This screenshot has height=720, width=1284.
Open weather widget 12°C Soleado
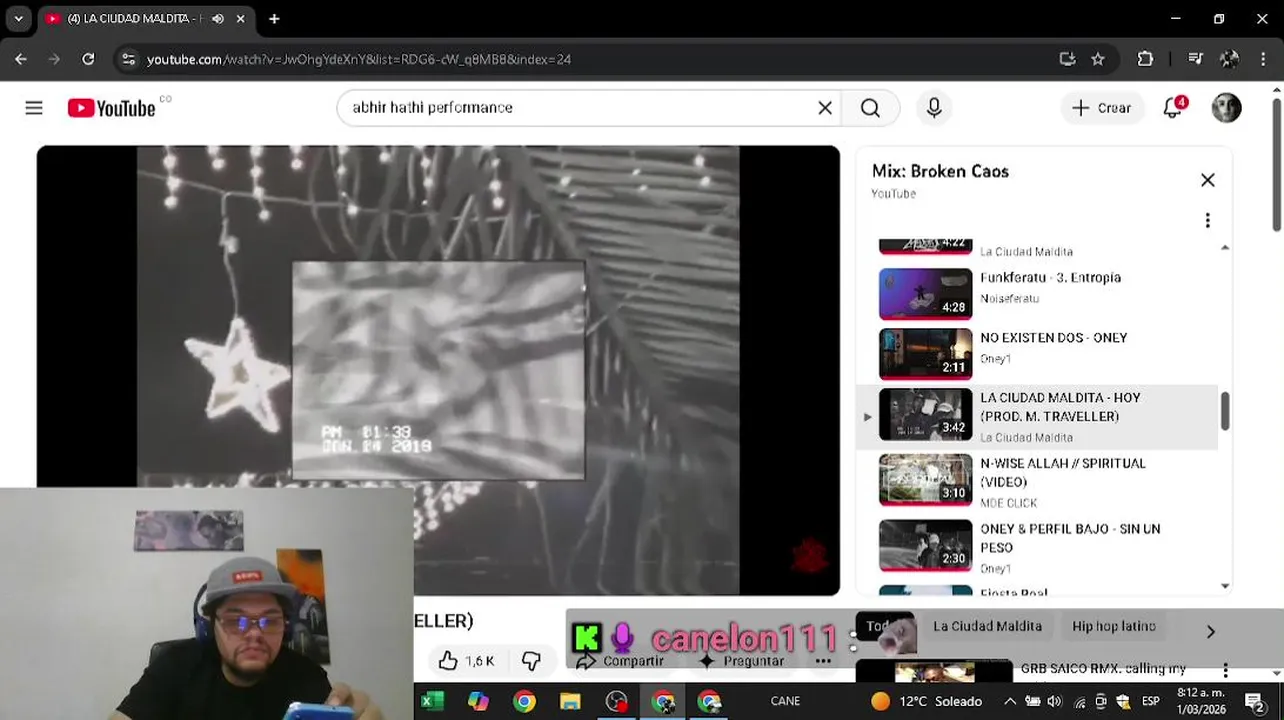point(926,701)
